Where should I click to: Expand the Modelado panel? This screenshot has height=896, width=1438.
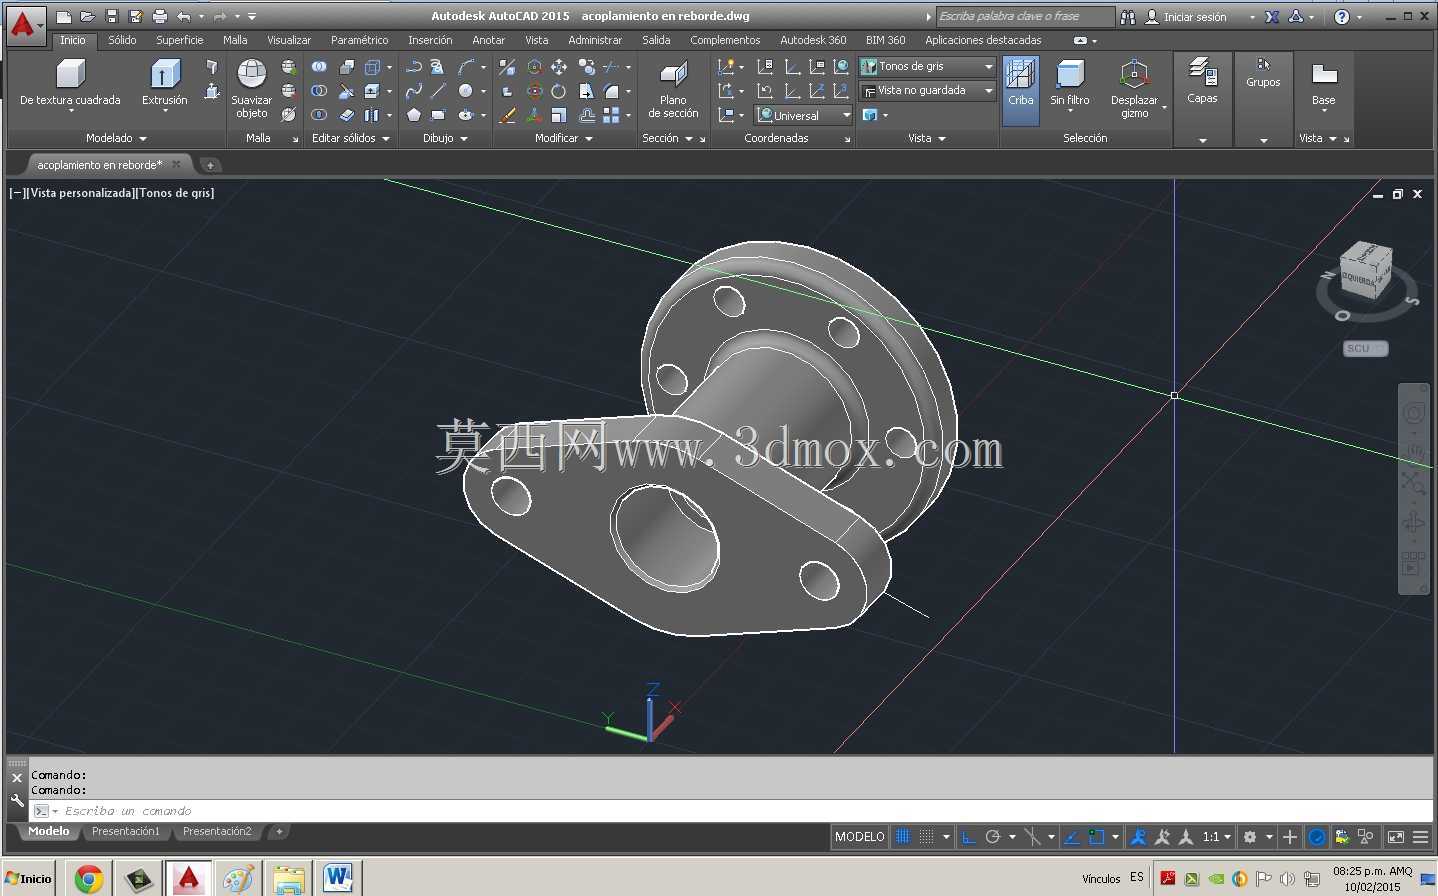tap(116, 138)
